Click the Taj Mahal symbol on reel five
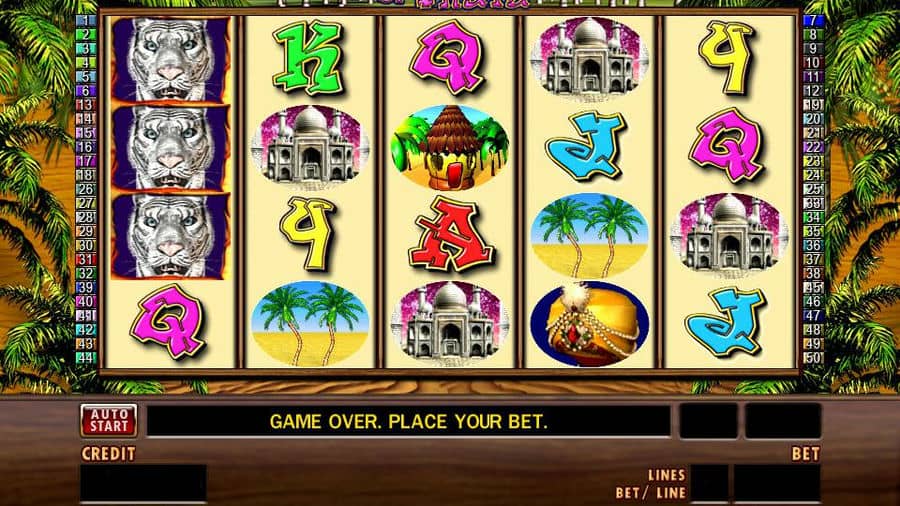 tap(729, 234)
